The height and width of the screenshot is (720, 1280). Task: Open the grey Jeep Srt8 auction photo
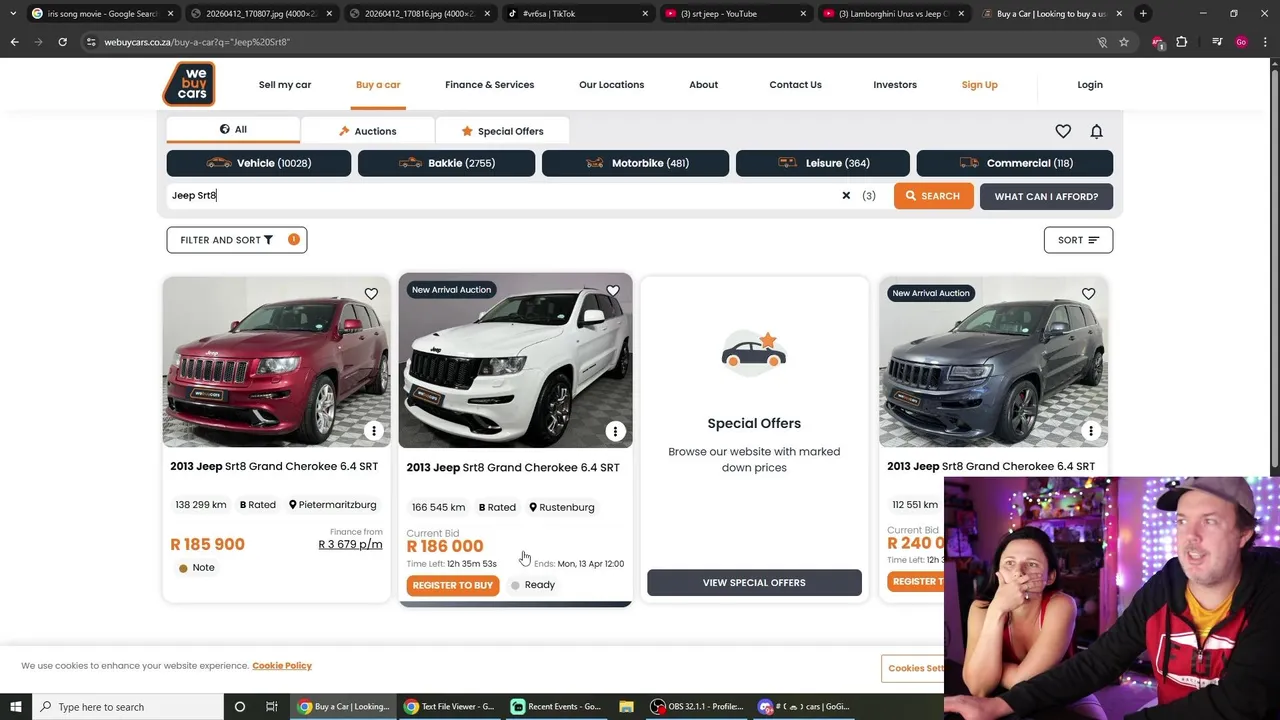click(993, 362)
